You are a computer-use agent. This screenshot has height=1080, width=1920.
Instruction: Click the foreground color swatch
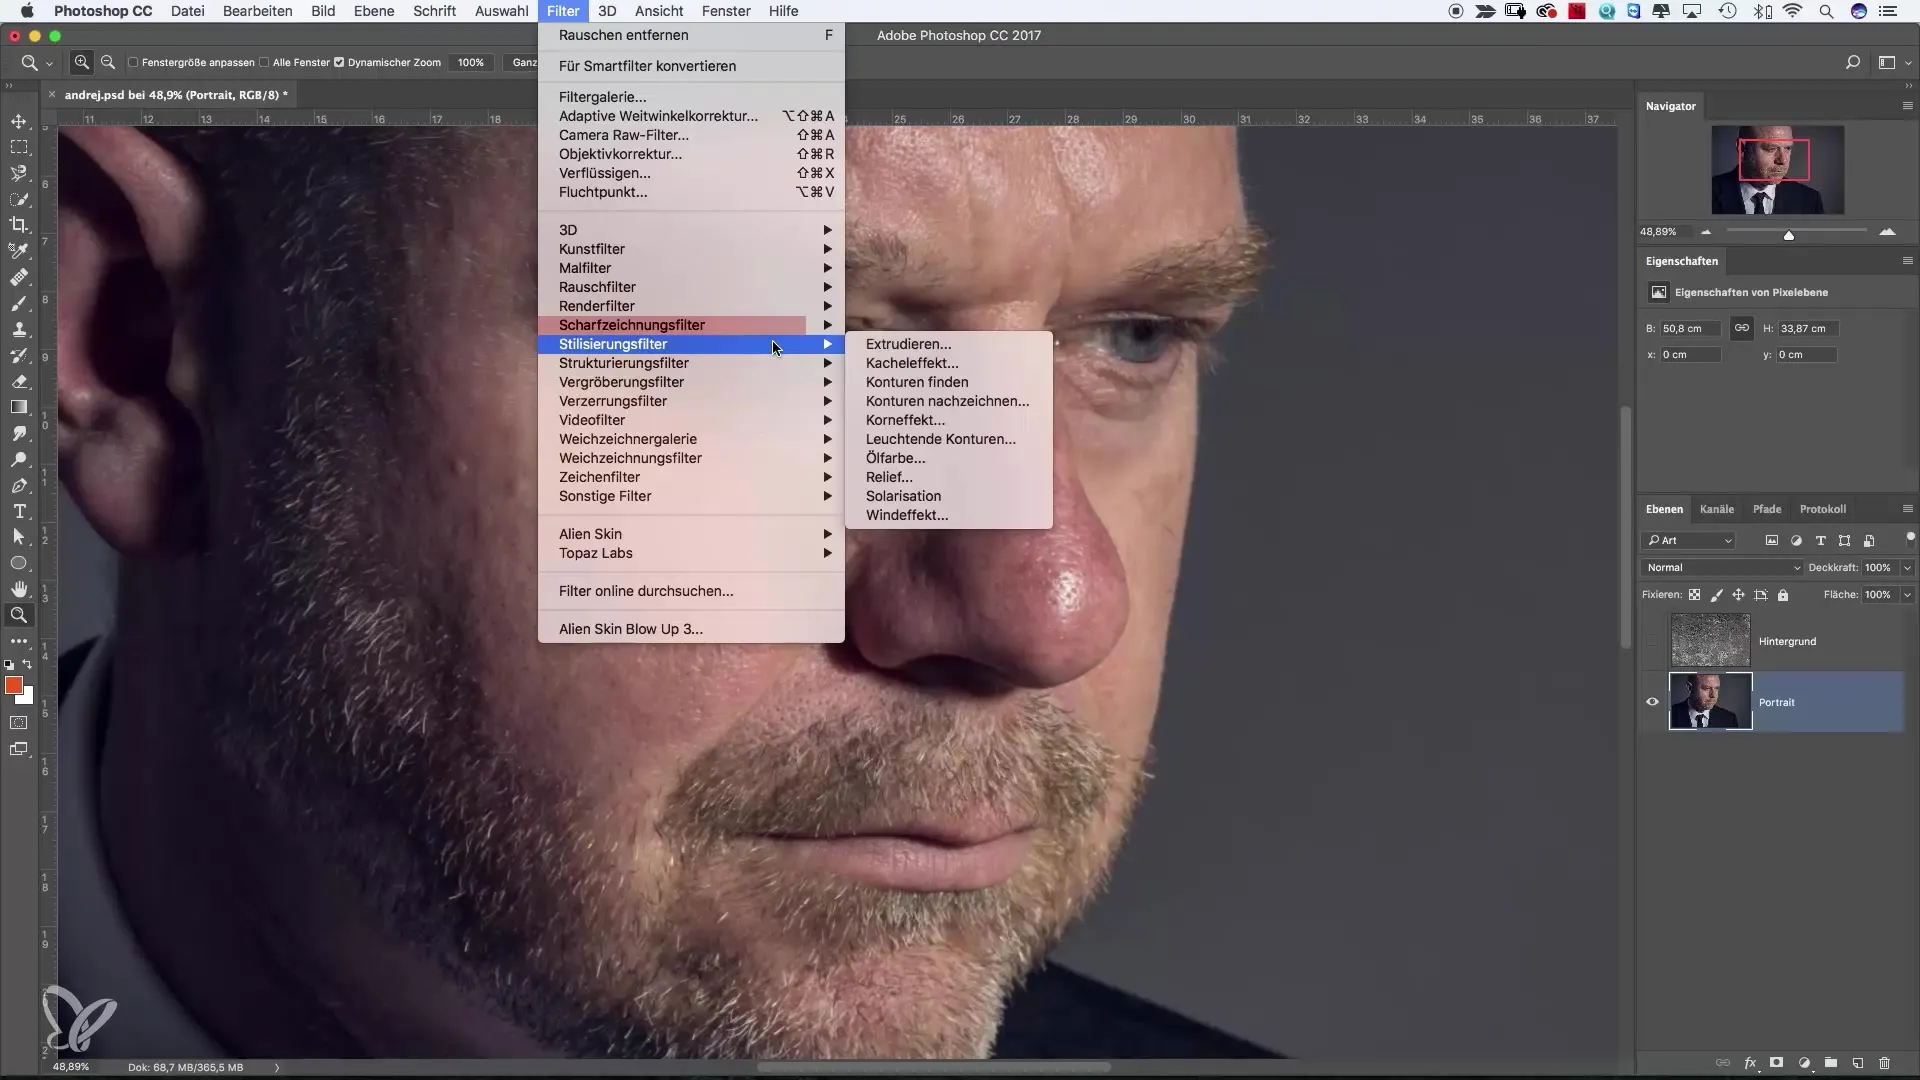coord(13,685)
